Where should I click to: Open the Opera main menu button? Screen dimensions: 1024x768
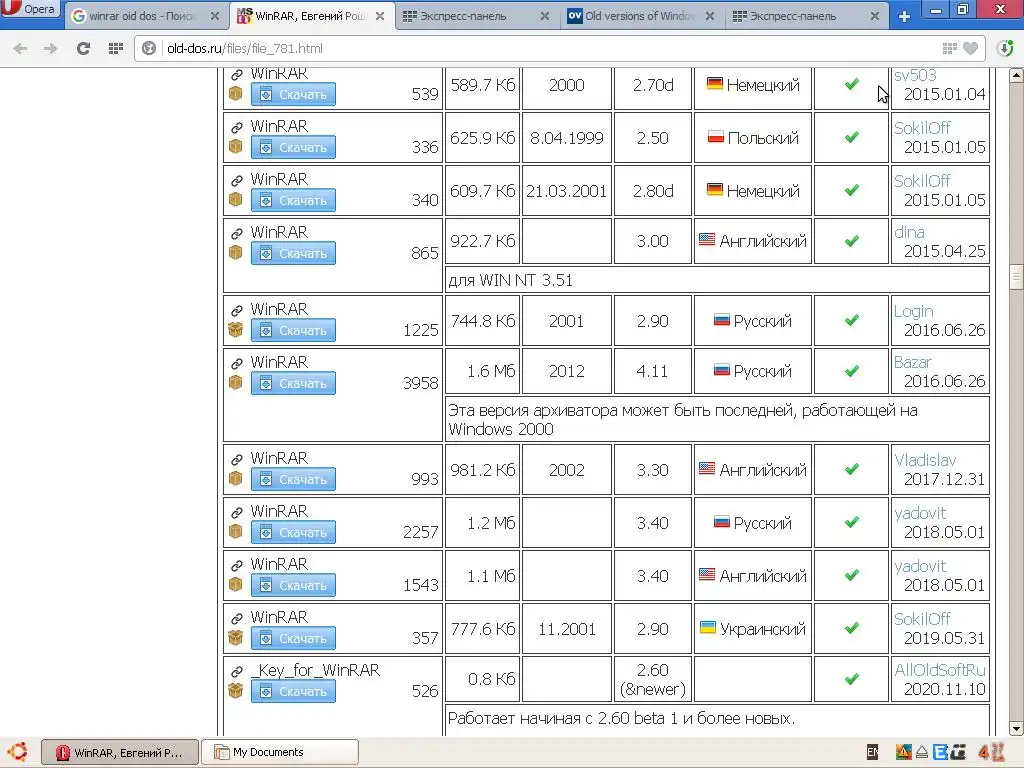(30, 9)
